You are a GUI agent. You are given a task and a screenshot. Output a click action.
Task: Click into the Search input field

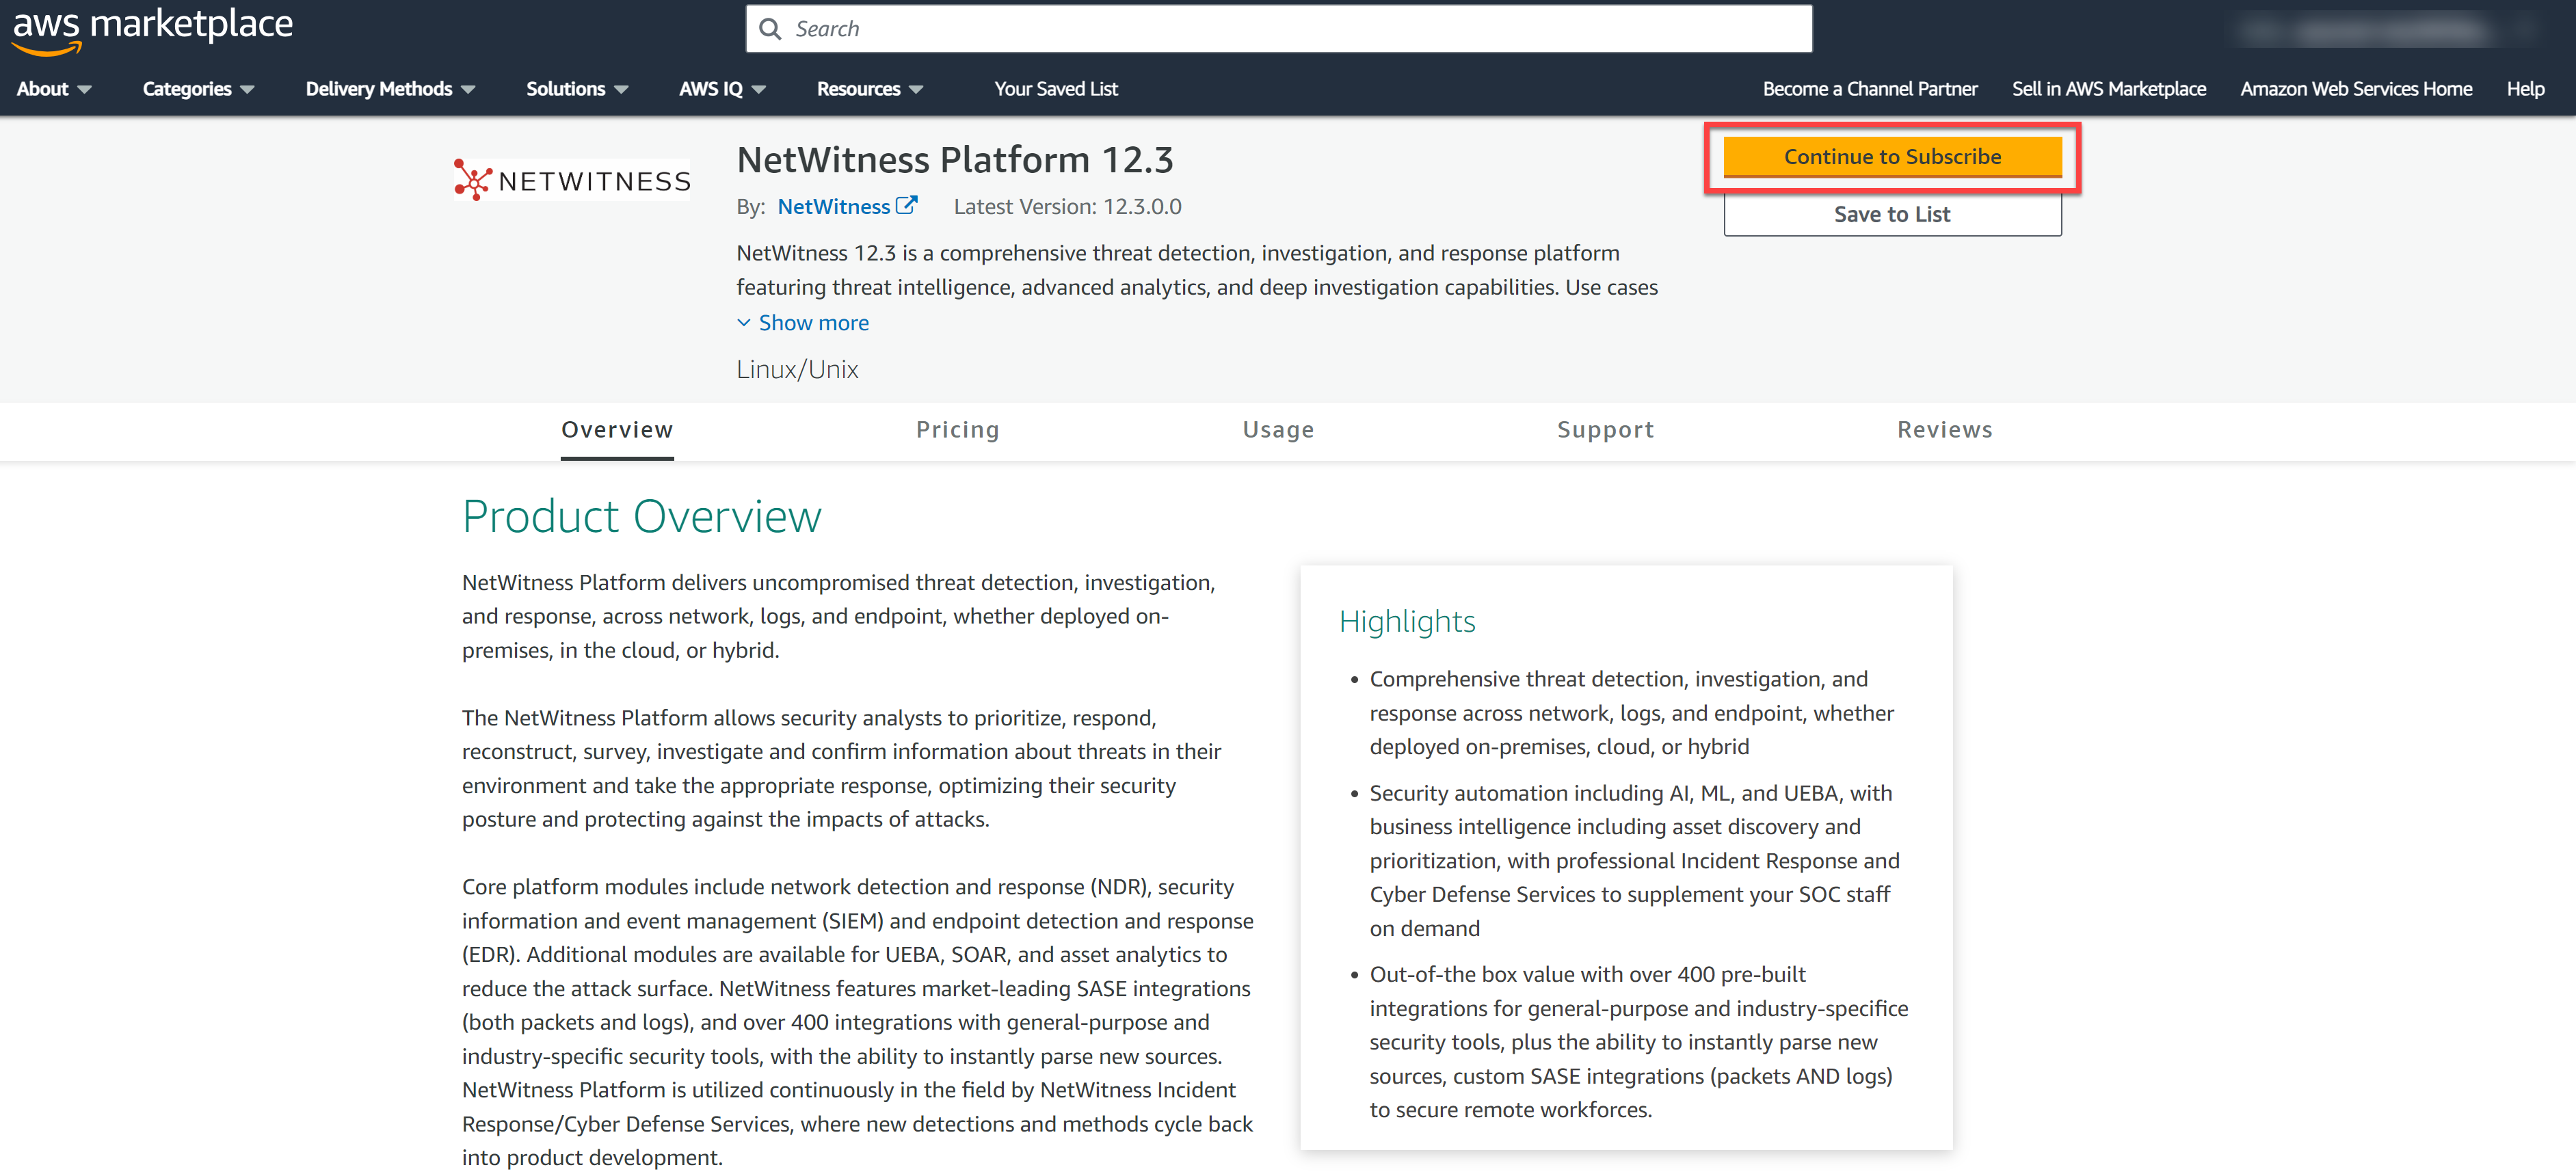[x=1290, y=29]
